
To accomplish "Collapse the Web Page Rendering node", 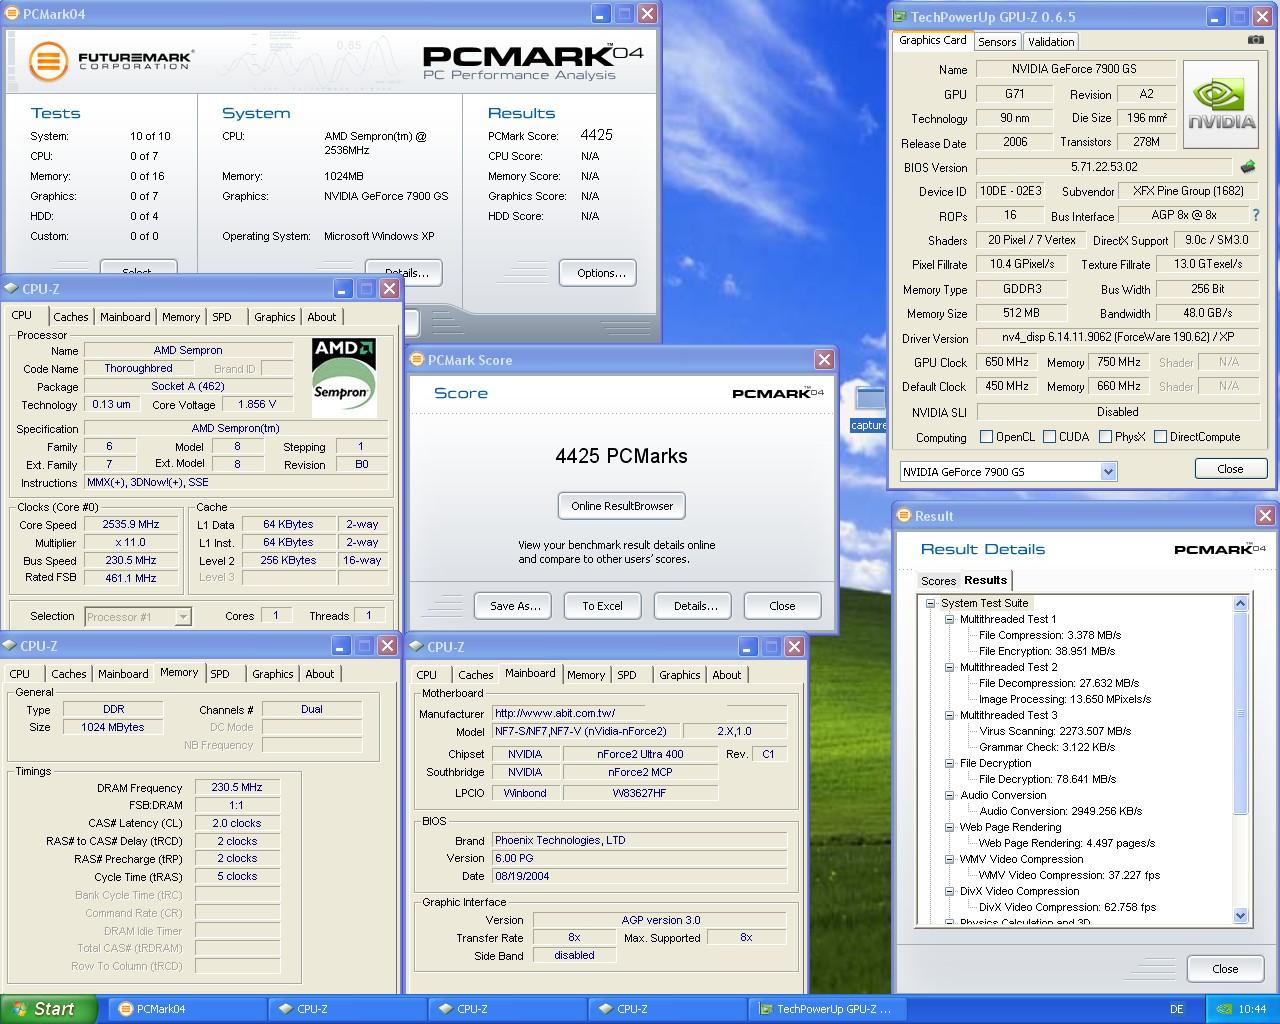I will [x=950, y=827].
